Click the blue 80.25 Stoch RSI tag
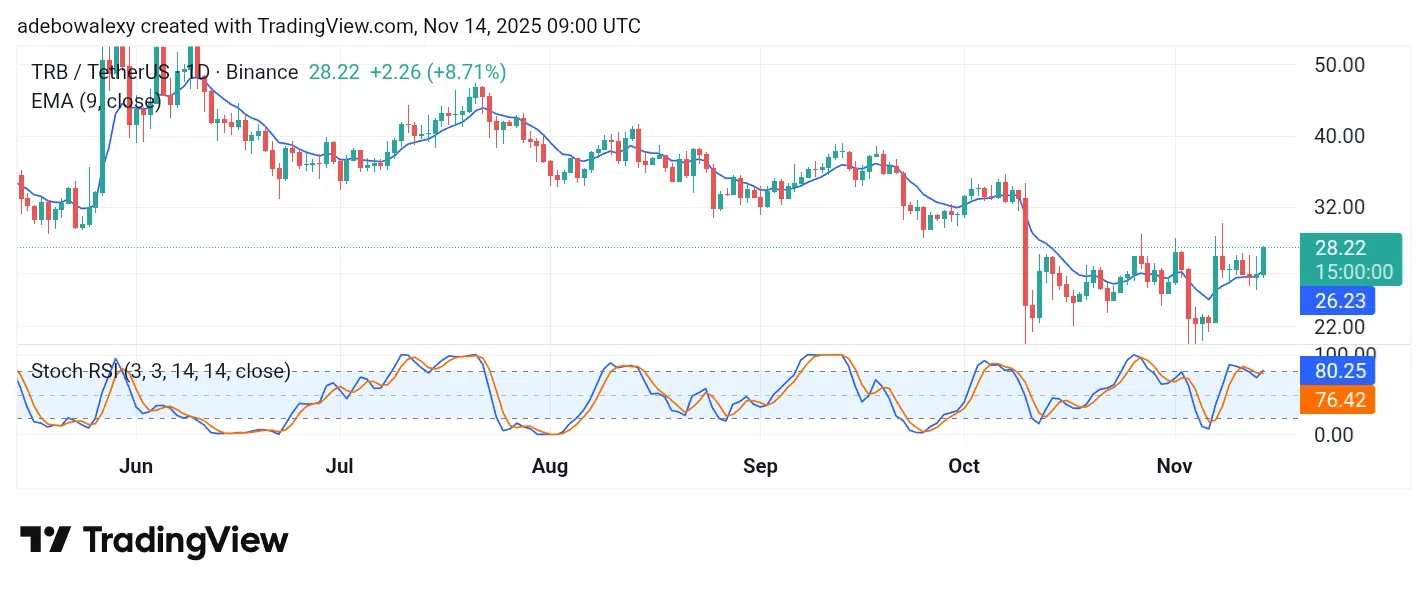The image size is (1428, 591). pos(1336,371)
